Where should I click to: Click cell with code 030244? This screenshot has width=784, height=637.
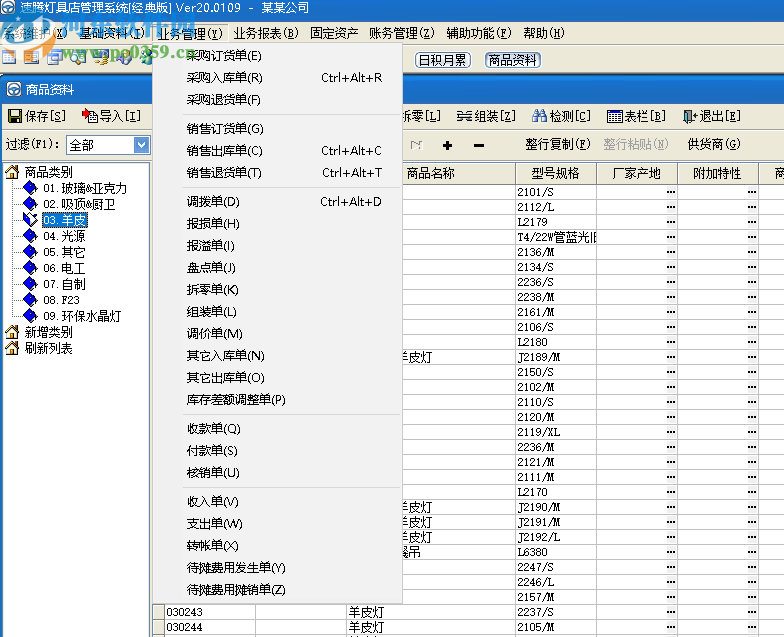(x=210, y=627)
